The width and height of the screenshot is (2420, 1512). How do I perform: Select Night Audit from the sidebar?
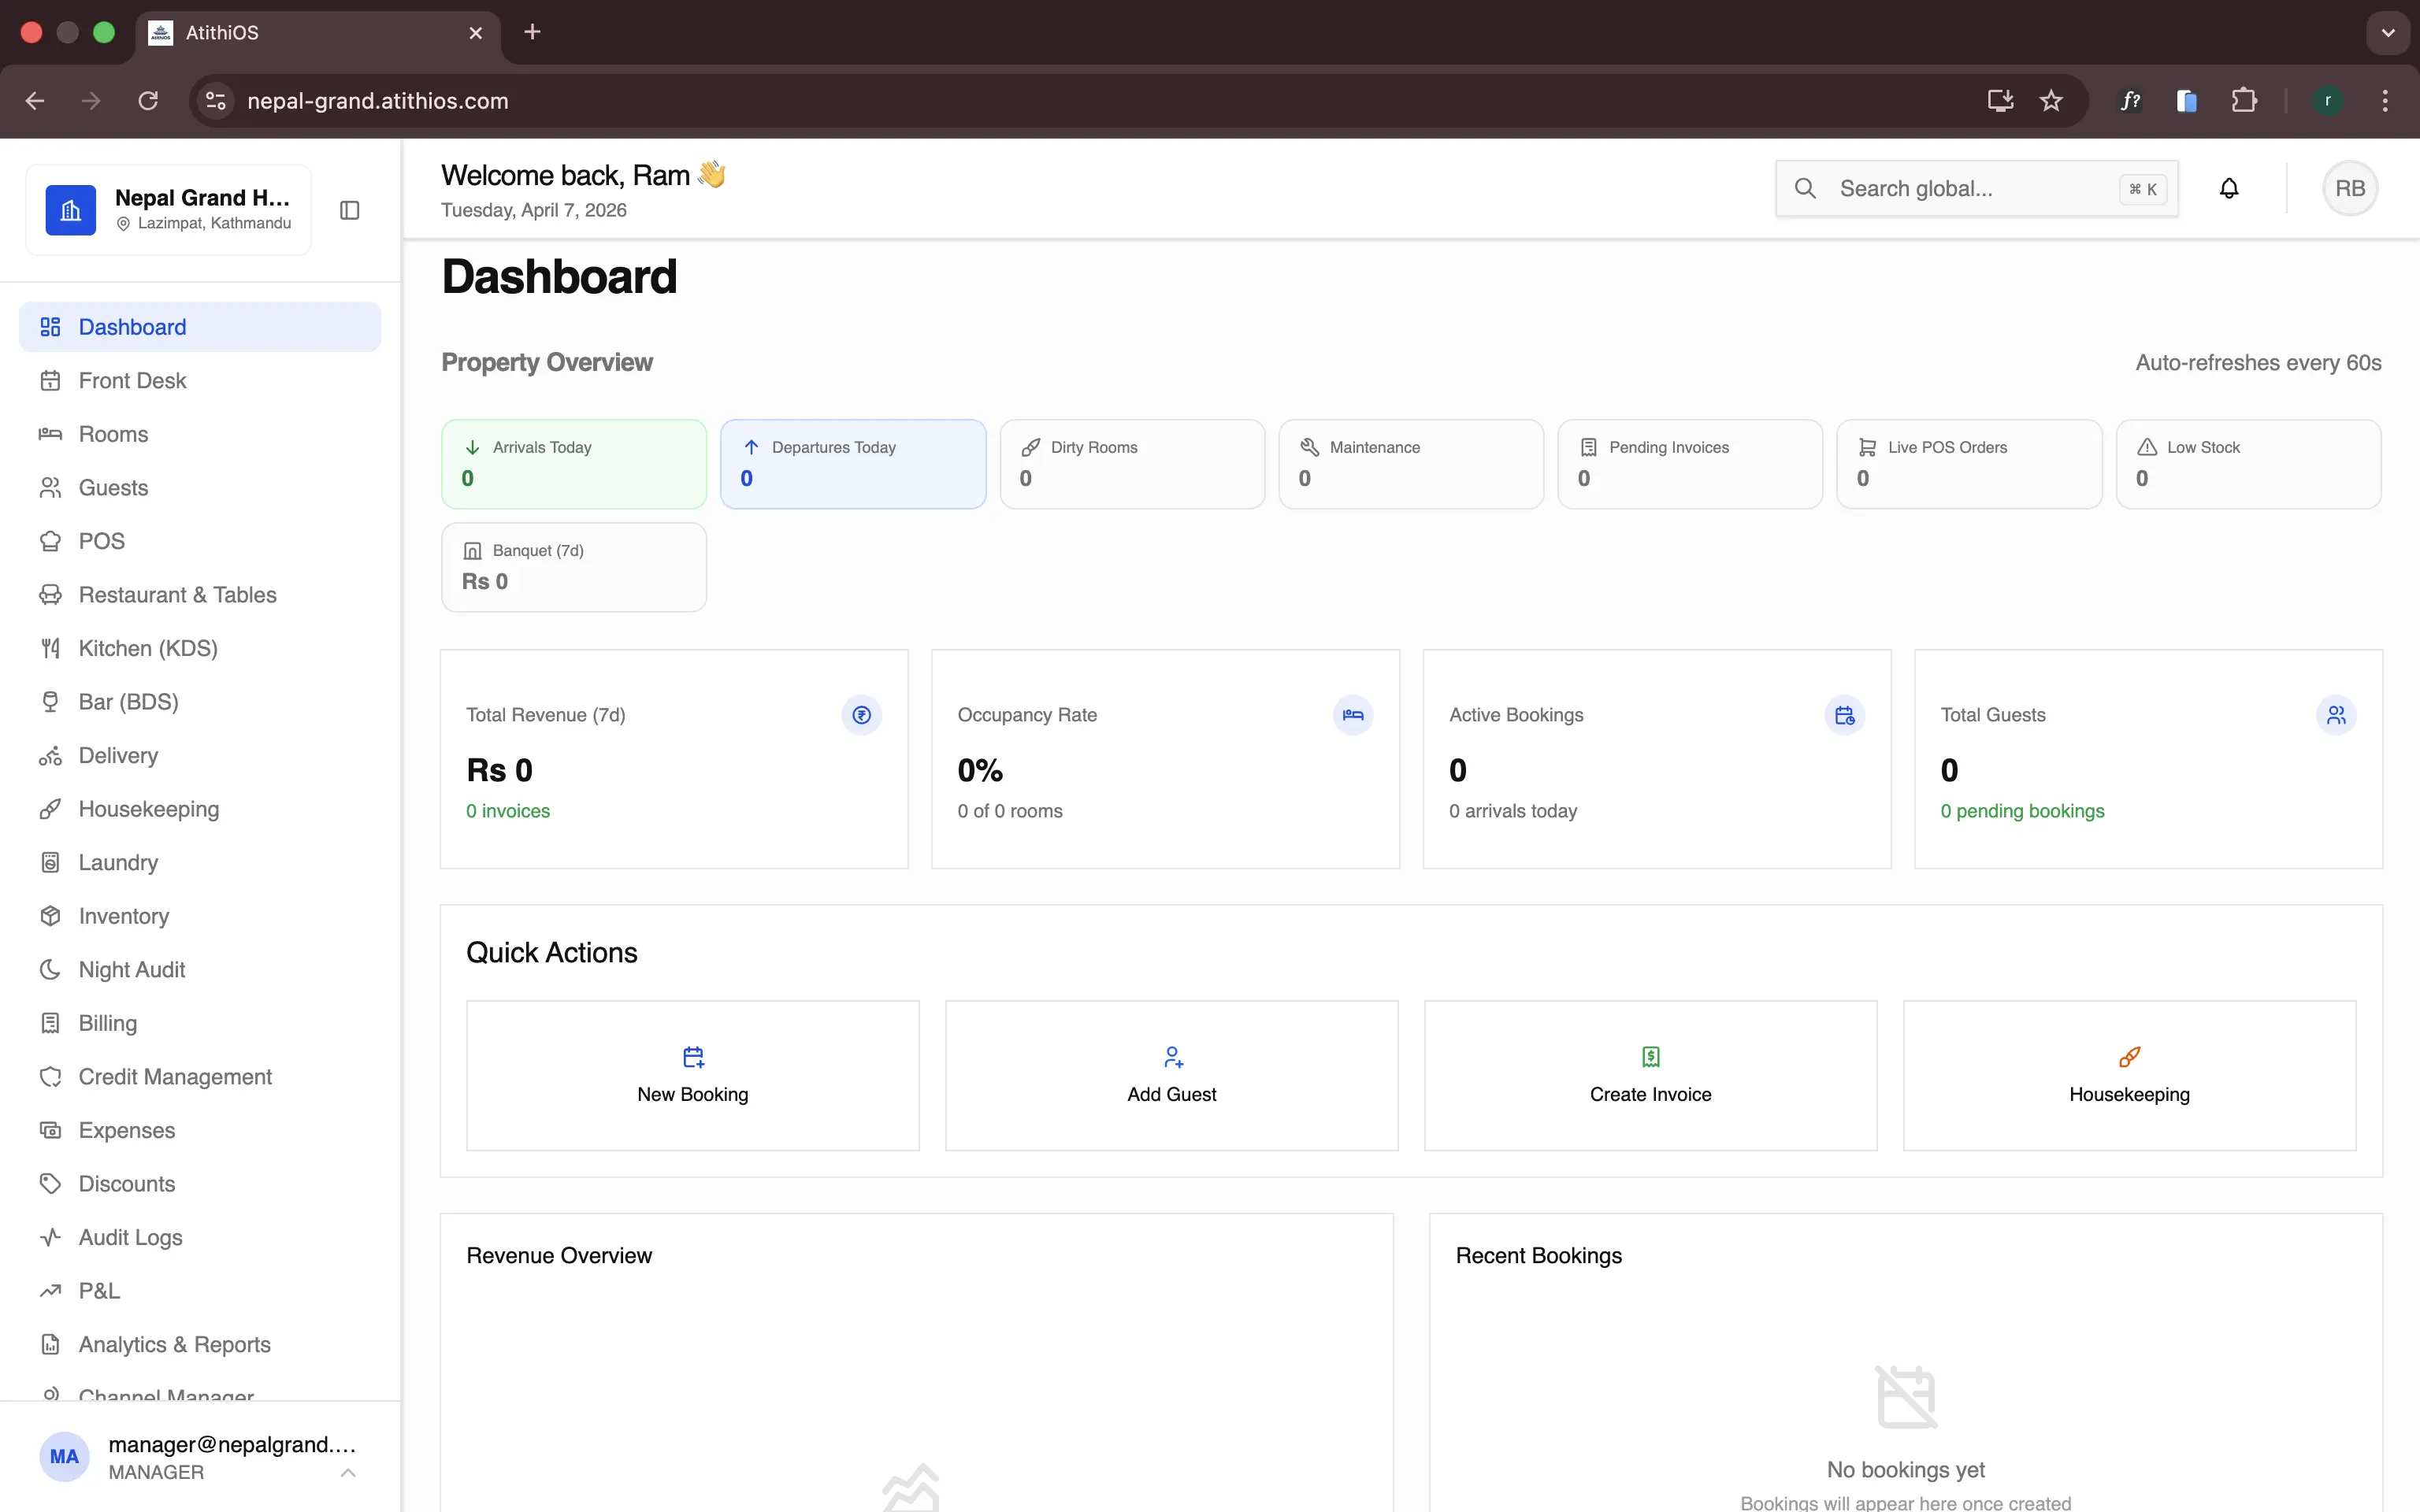point(132,969)
